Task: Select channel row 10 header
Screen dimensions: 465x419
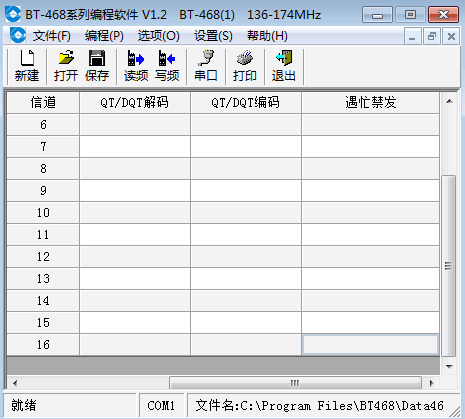Action: click(x=43, y=213)
